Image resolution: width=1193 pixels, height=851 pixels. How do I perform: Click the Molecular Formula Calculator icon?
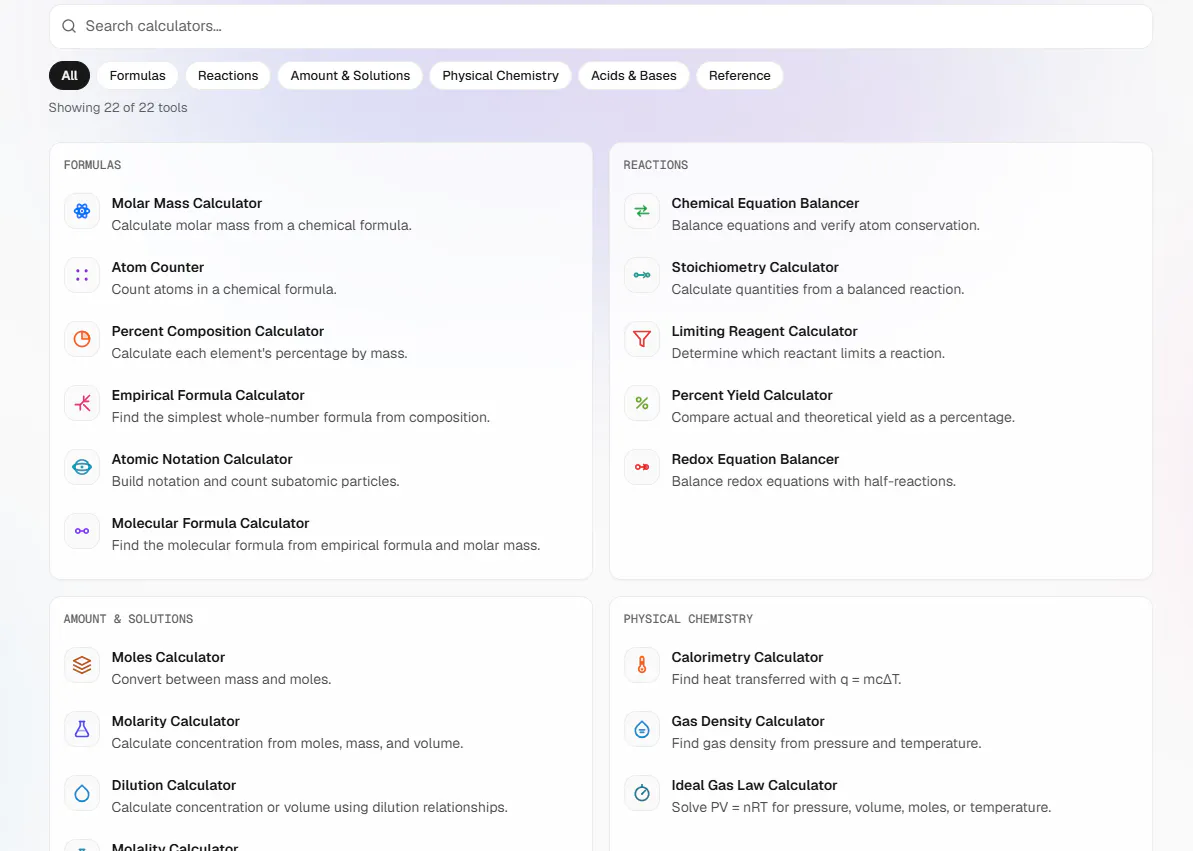pos(82,531)
